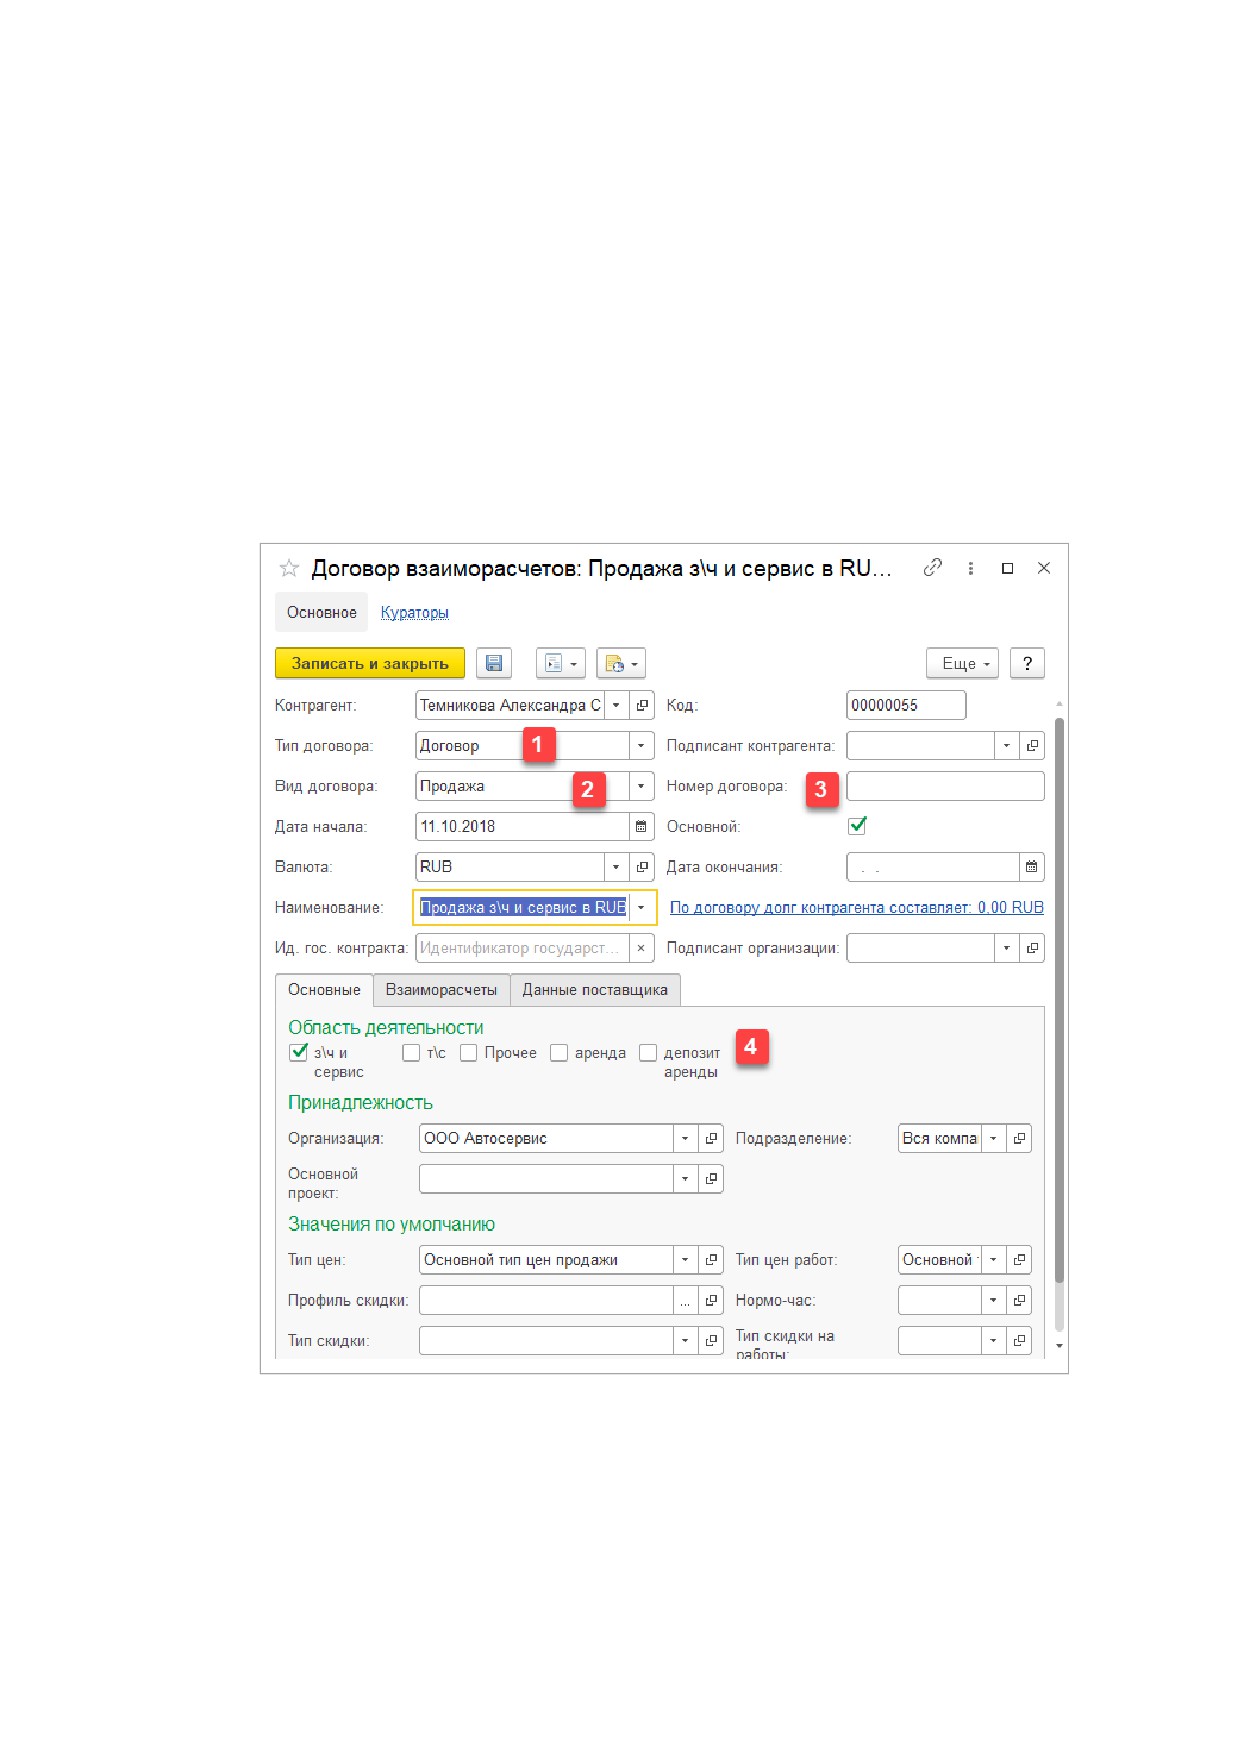The image size is (1239, 1752).
Task: Open Контрагент record with the open icon
Action: pos(642,705)
